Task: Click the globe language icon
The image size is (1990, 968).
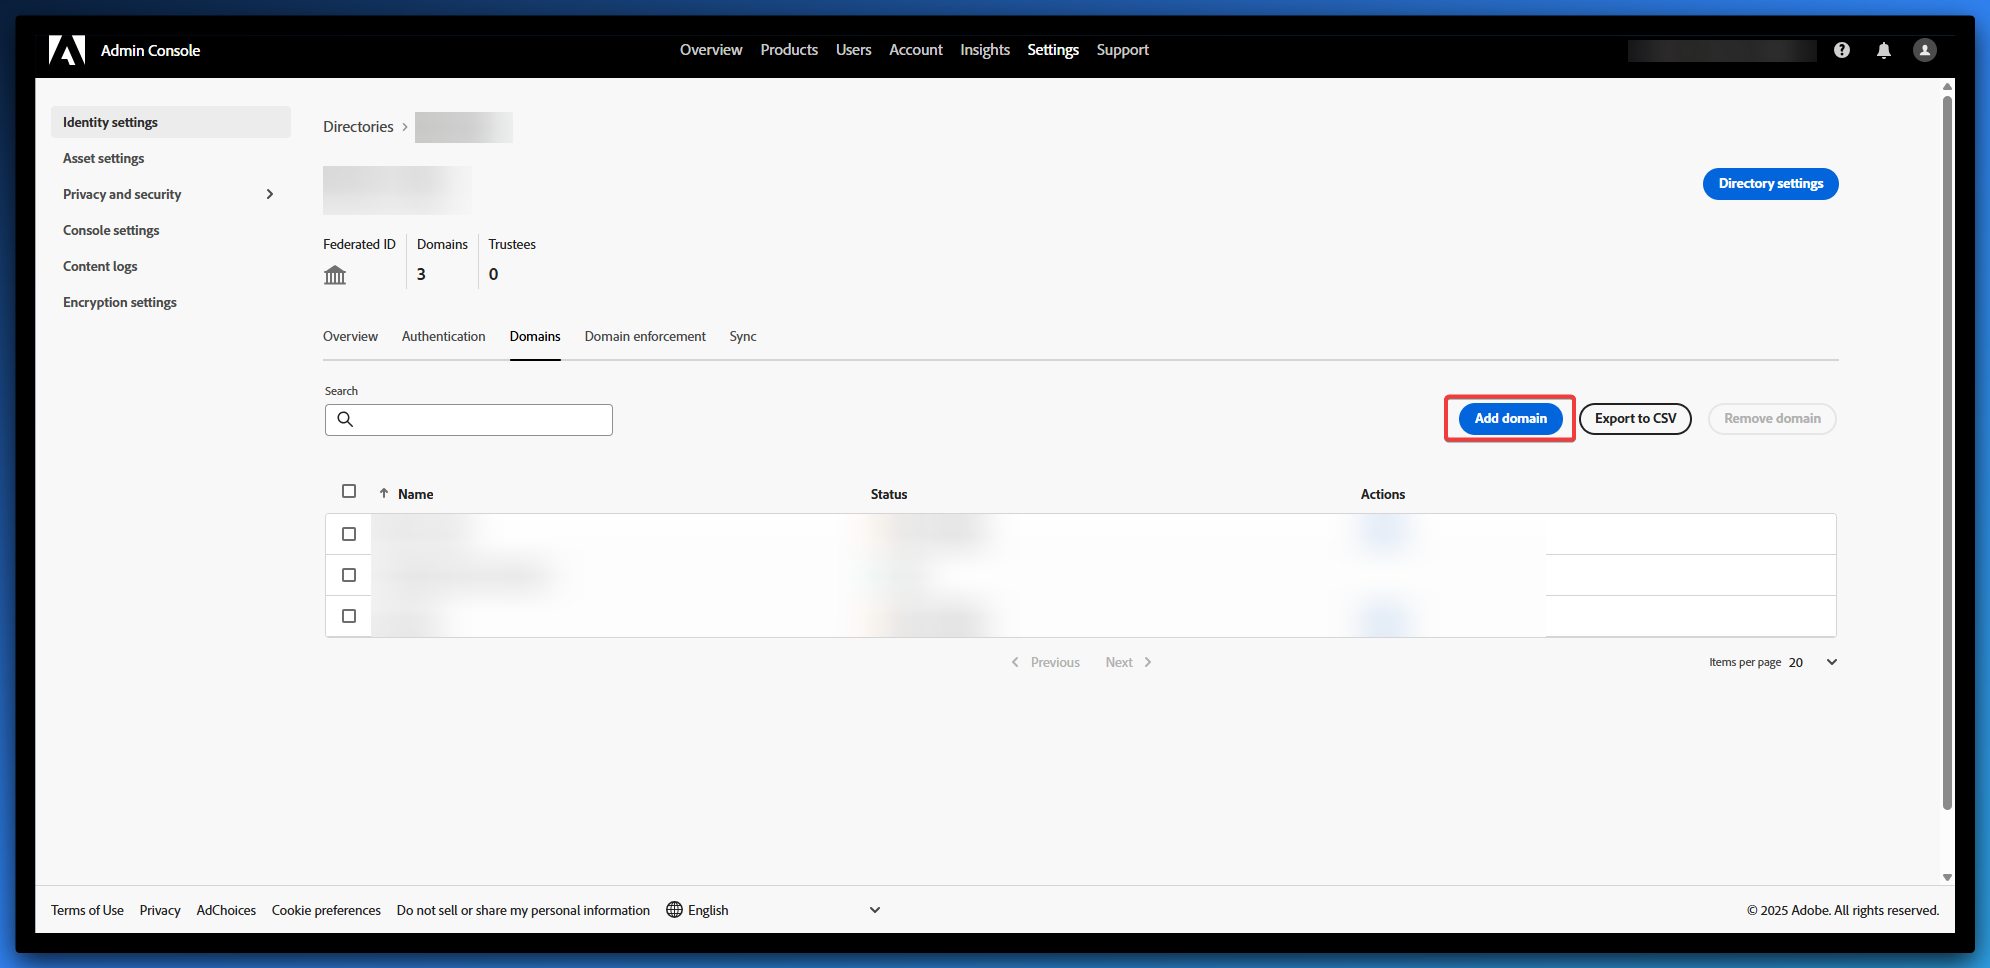Action: [x=674, y=910]
